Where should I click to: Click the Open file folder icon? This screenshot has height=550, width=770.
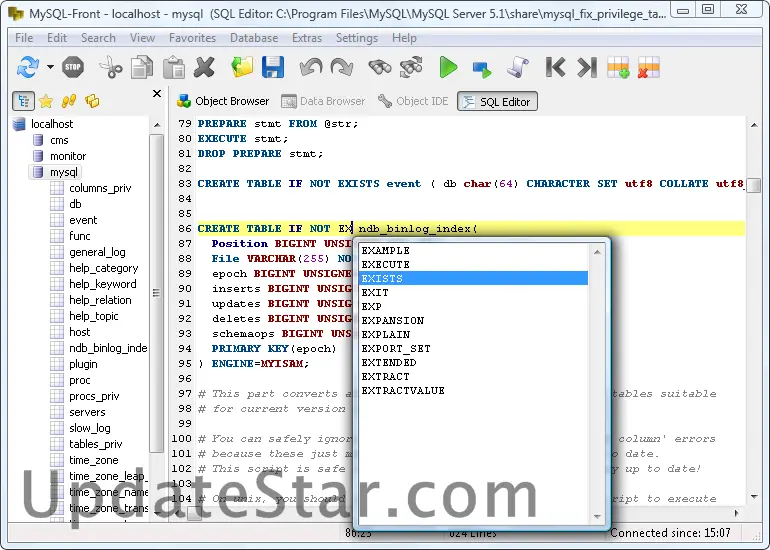242,67
